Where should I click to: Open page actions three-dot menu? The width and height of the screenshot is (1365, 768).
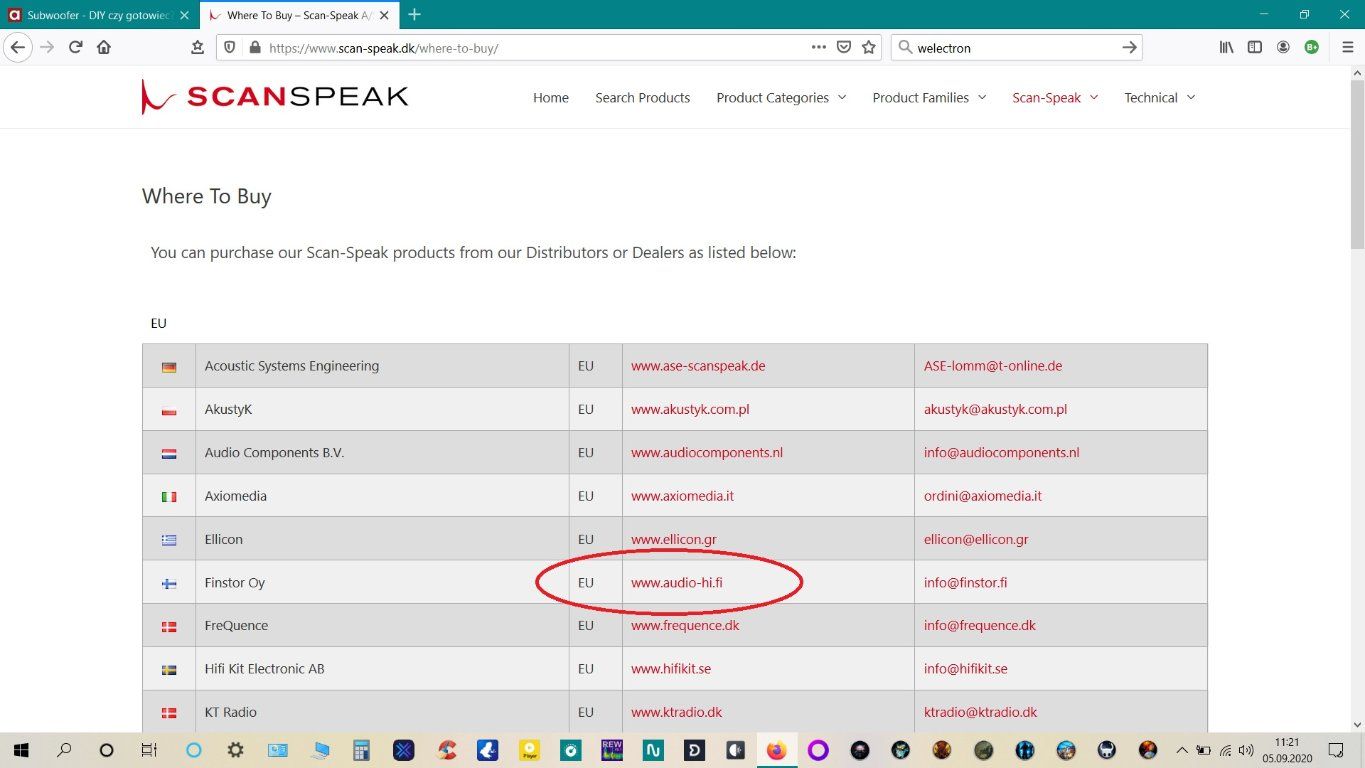(x=819, y=47)
